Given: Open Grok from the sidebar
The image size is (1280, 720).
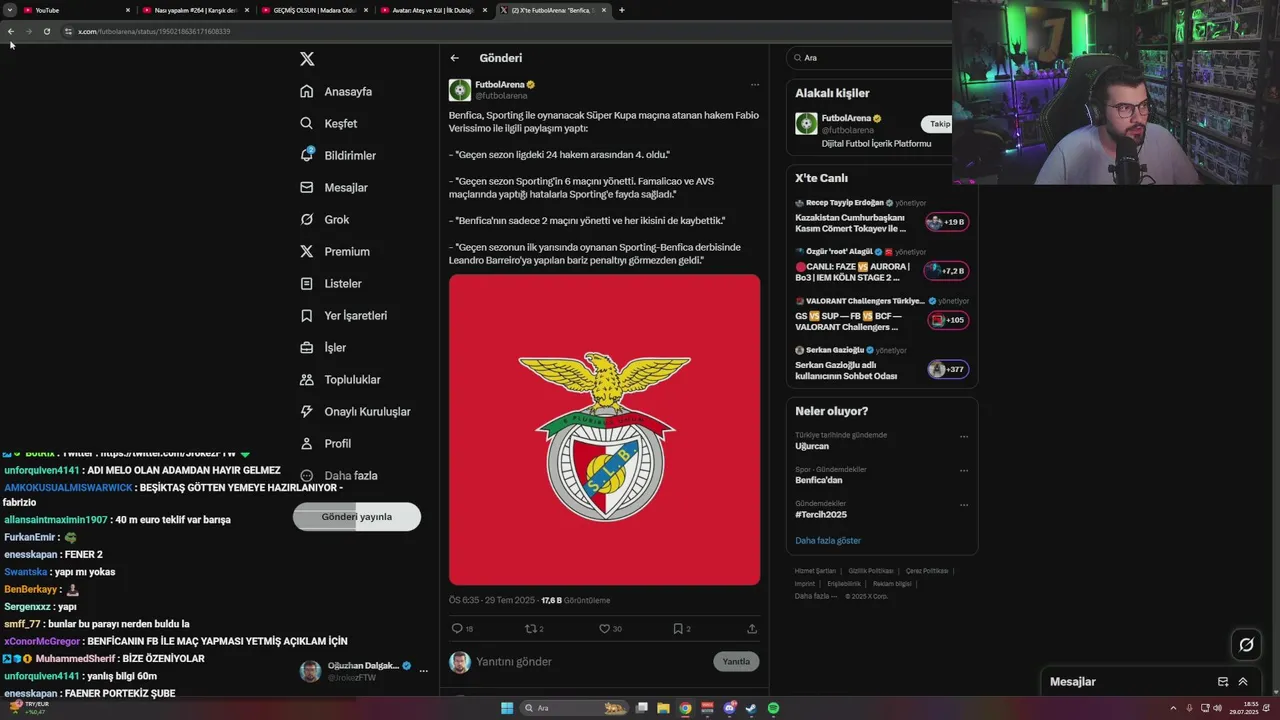Looking at the screenshot, I should click(x=324, y=219).
